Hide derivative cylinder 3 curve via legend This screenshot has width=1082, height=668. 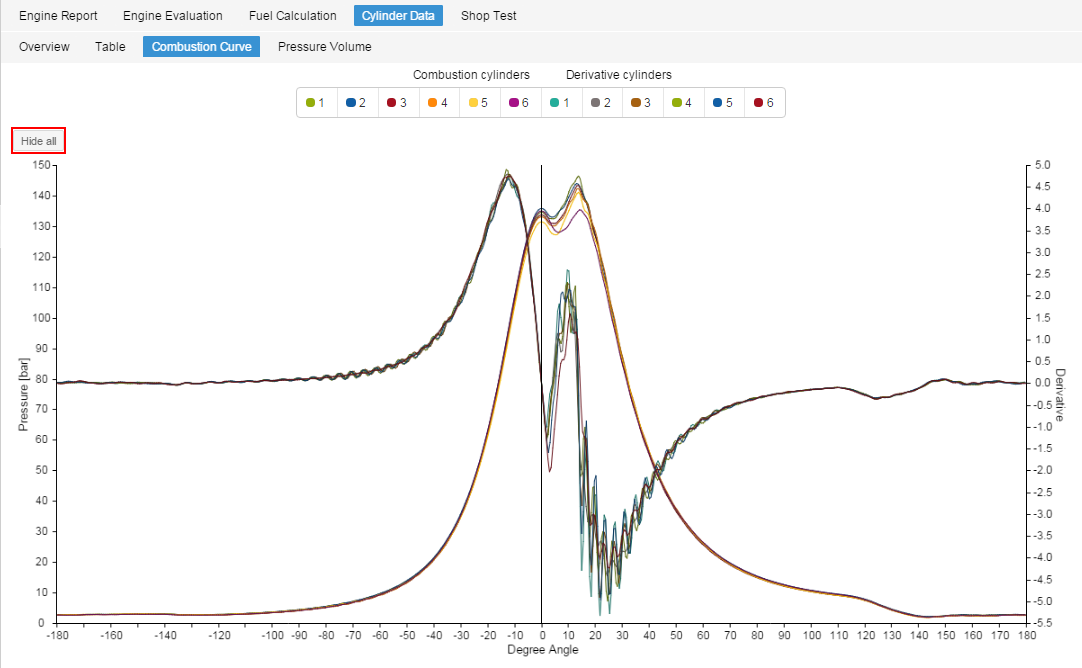pyautogui.click(x=642, y=102)
